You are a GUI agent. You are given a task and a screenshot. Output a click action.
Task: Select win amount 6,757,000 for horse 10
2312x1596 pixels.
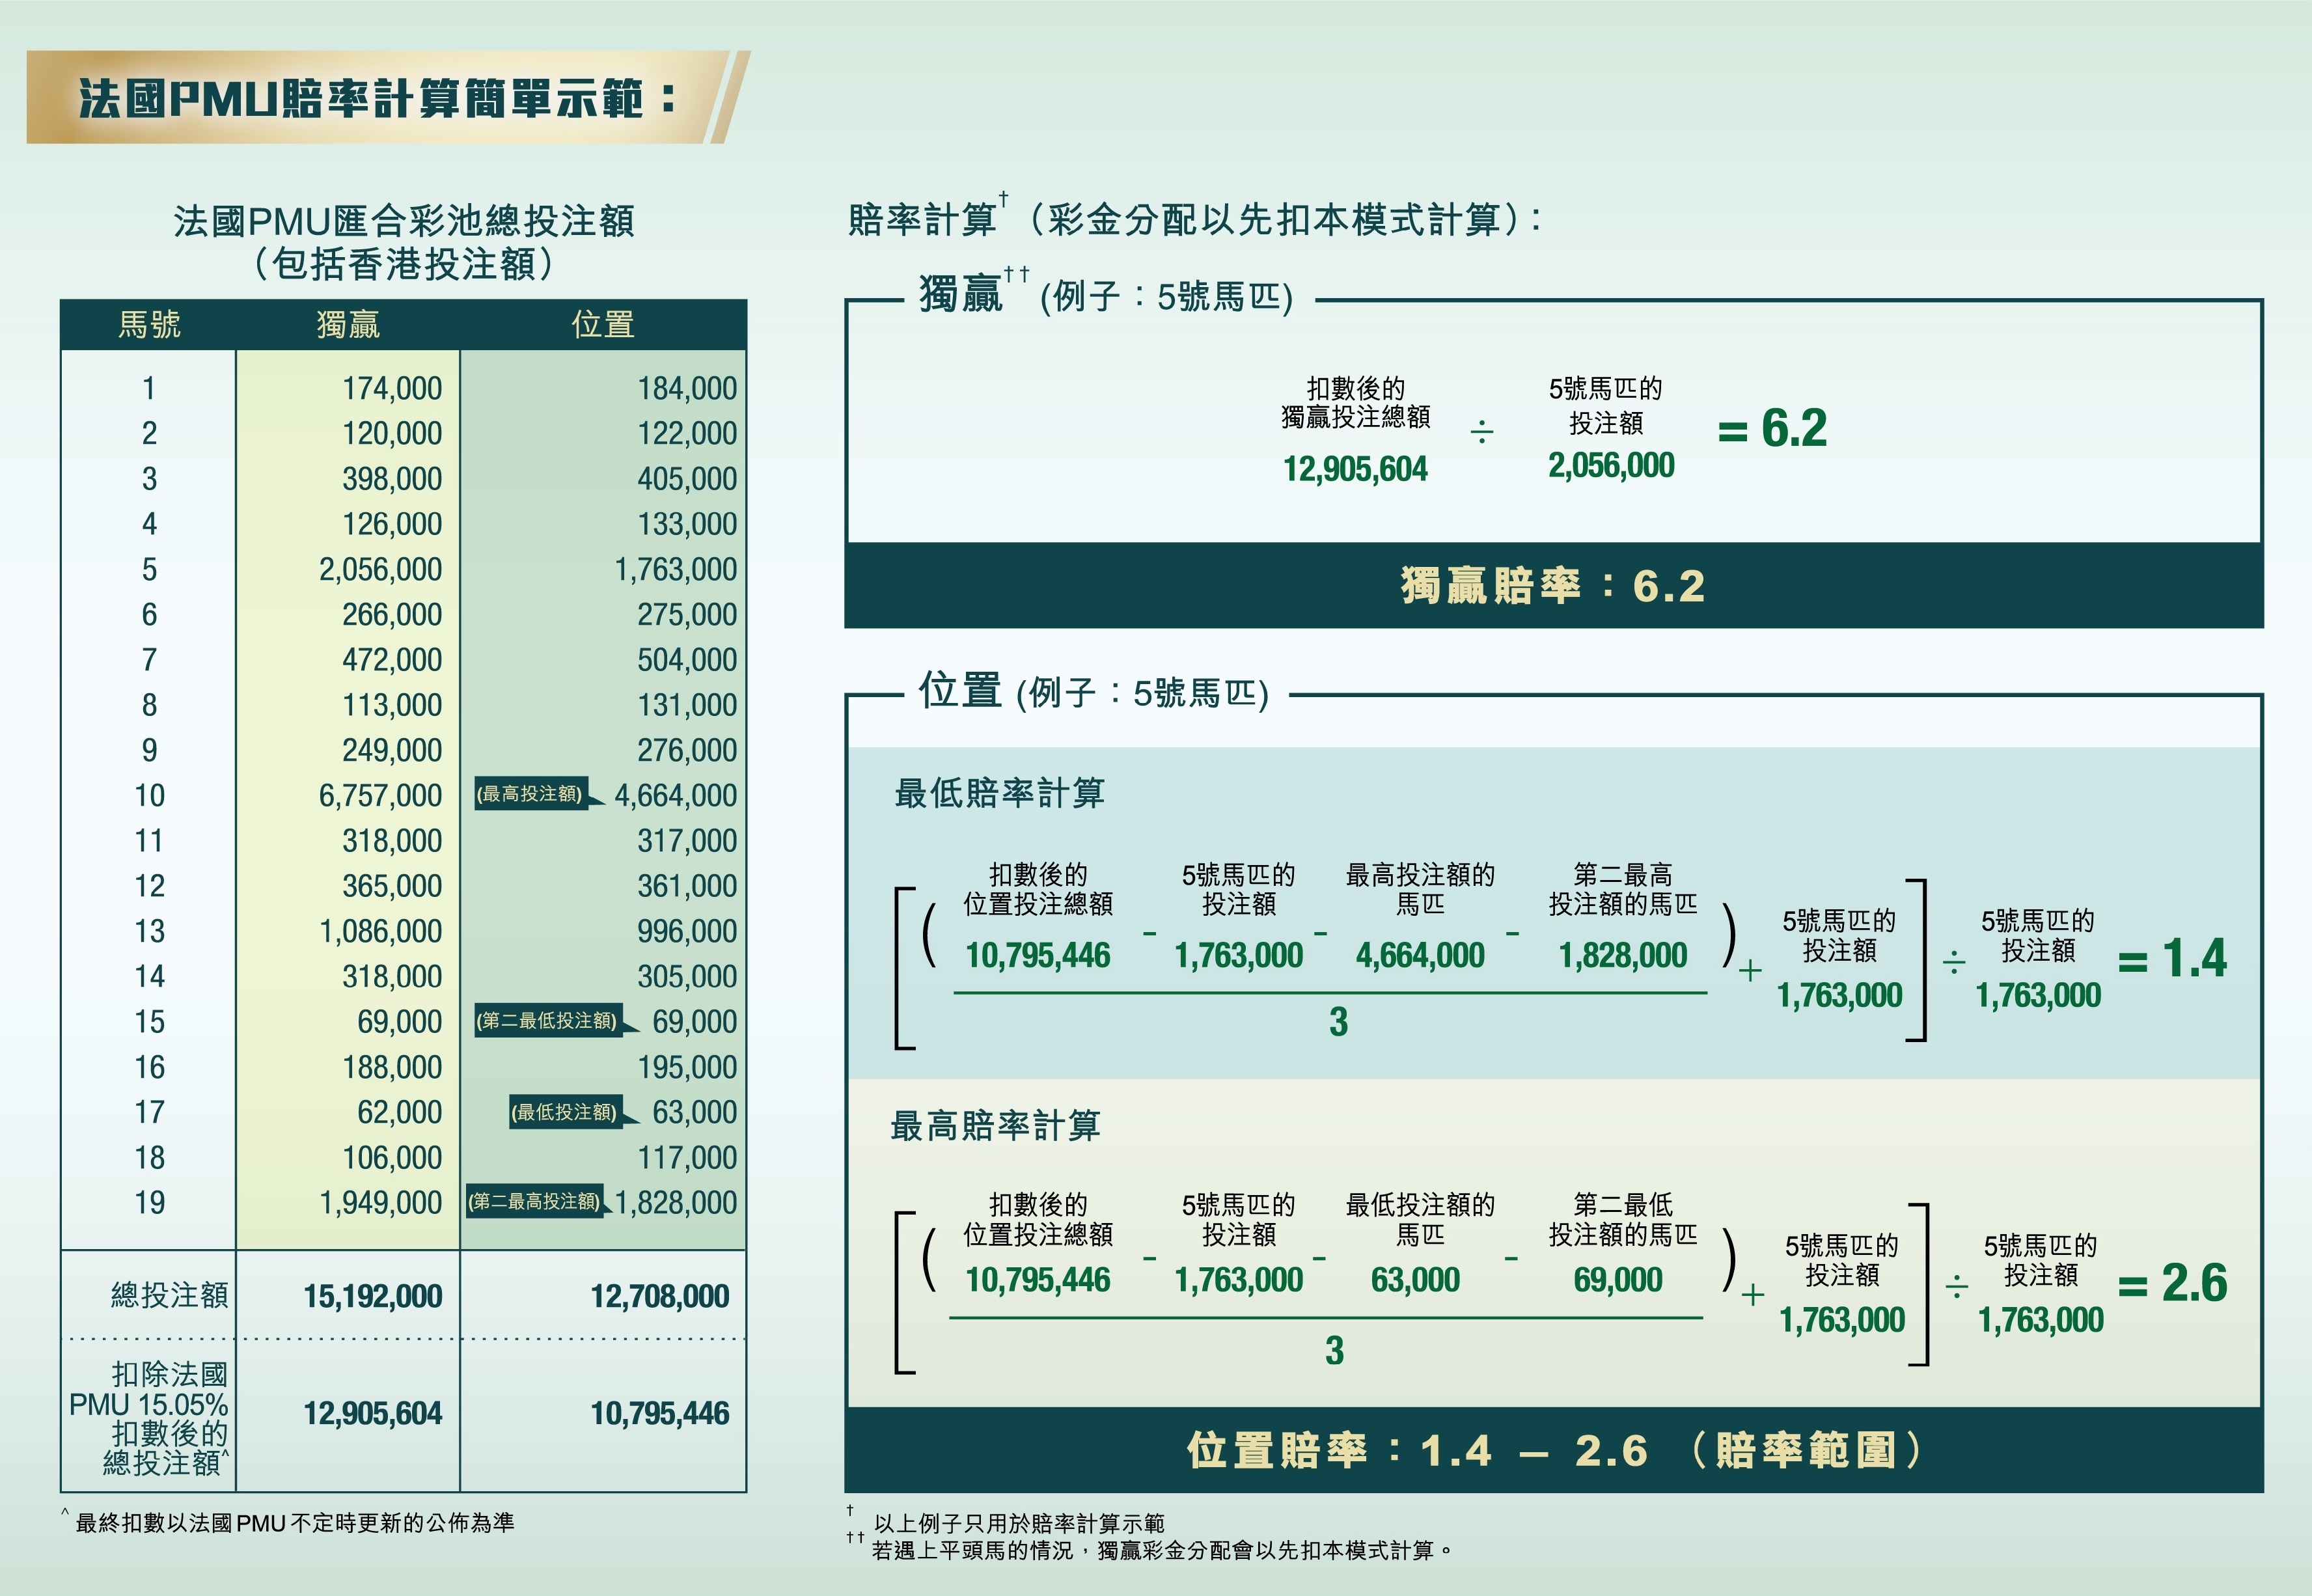(380, 795)
